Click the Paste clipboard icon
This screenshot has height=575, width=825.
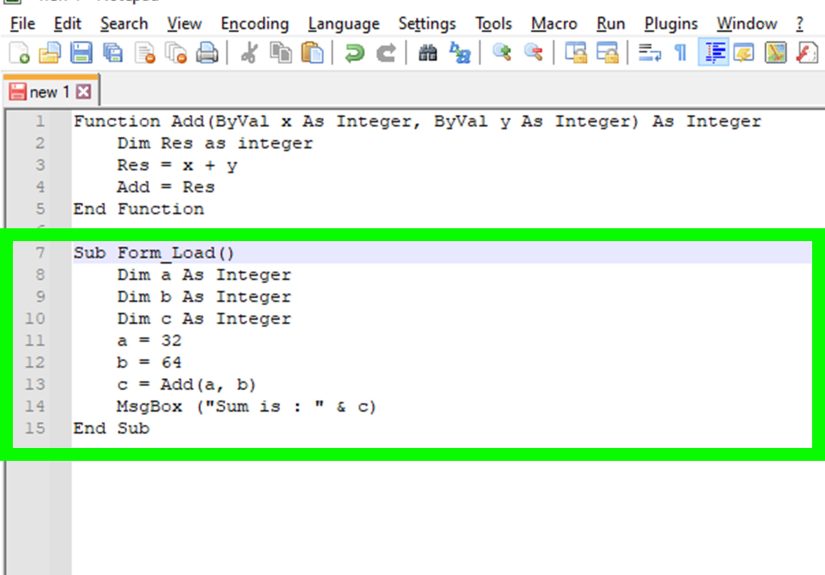312,53
